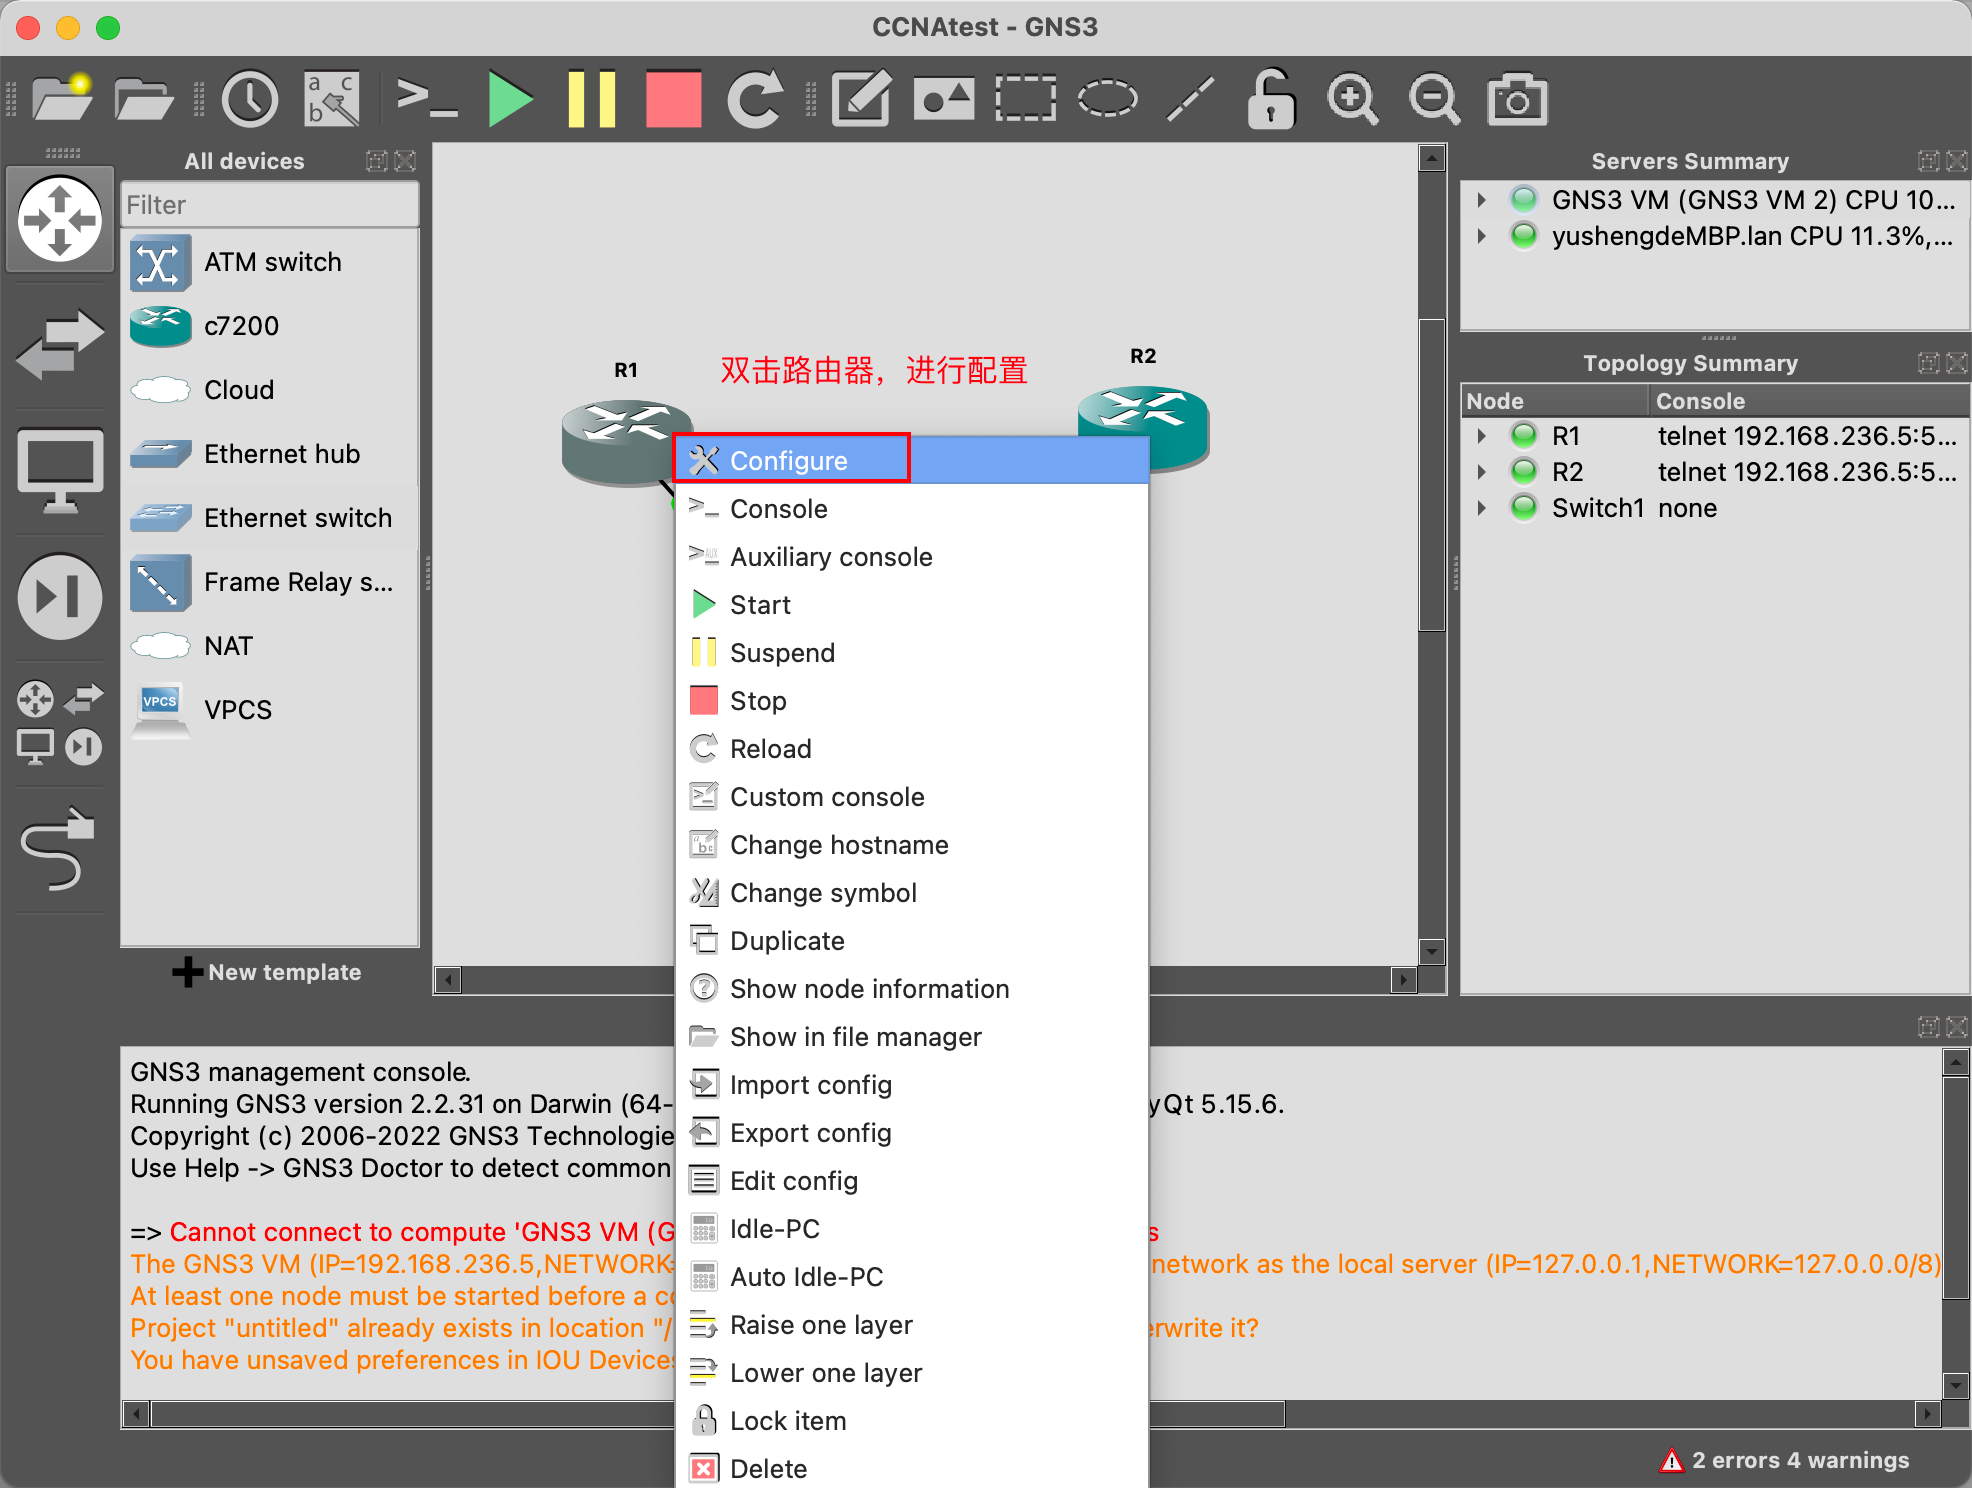Image resolution: width=1972 pixels, height=1488 pixels.
Task: Select the green Start toolbar icon
Action: pyautogui.click(x=510, y=98)
